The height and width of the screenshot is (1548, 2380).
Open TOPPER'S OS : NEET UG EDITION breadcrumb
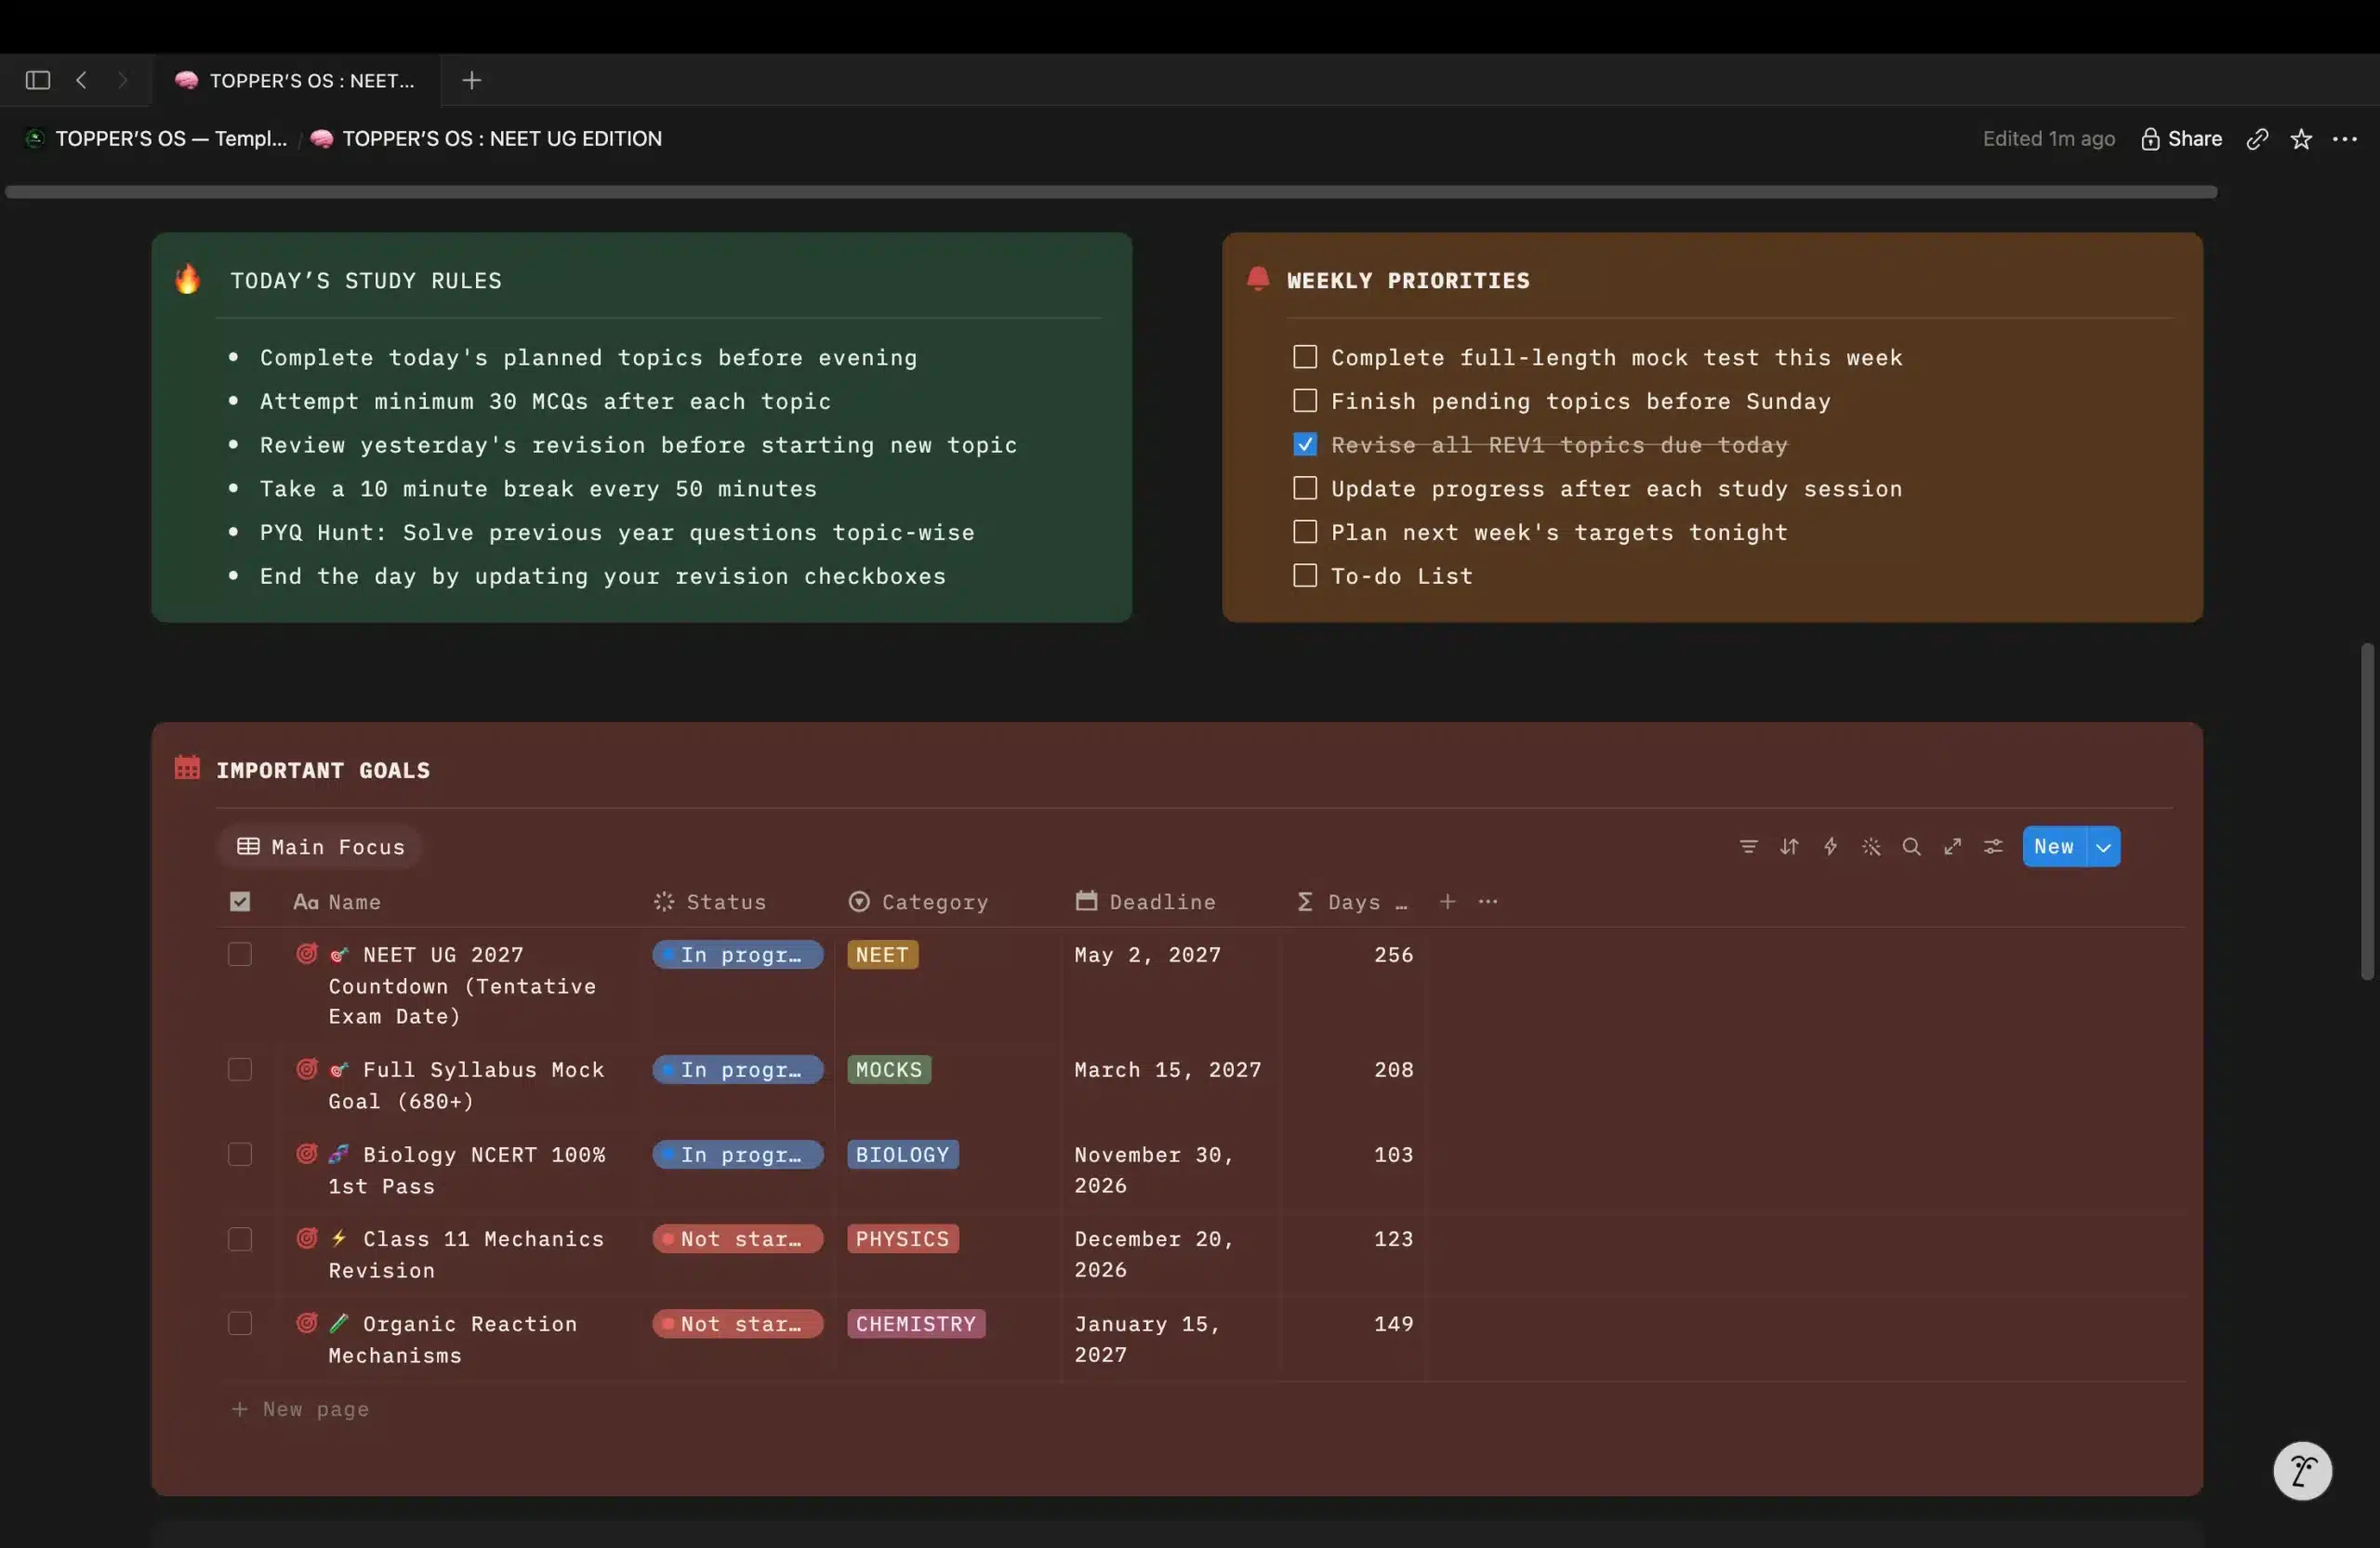[486, 139]
